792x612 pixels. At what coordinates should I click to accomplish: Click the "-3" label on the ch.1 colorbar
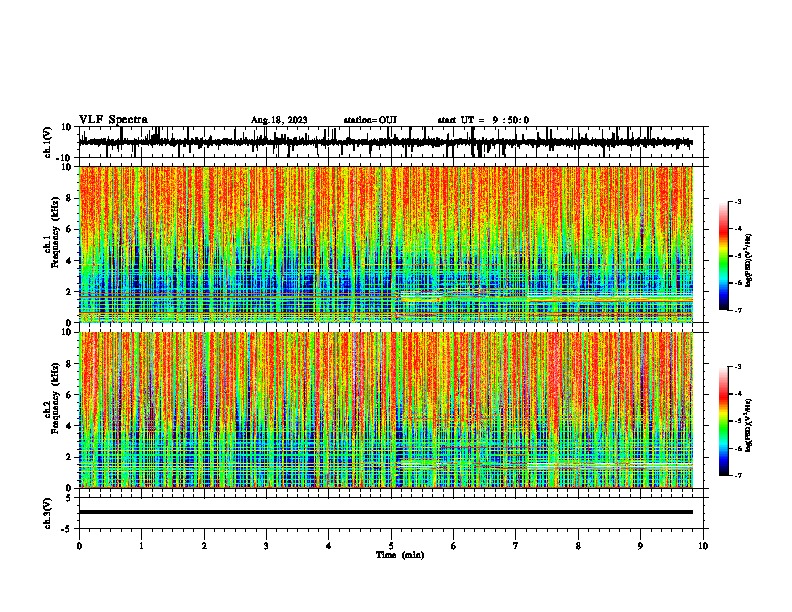[x=737, y=201]
